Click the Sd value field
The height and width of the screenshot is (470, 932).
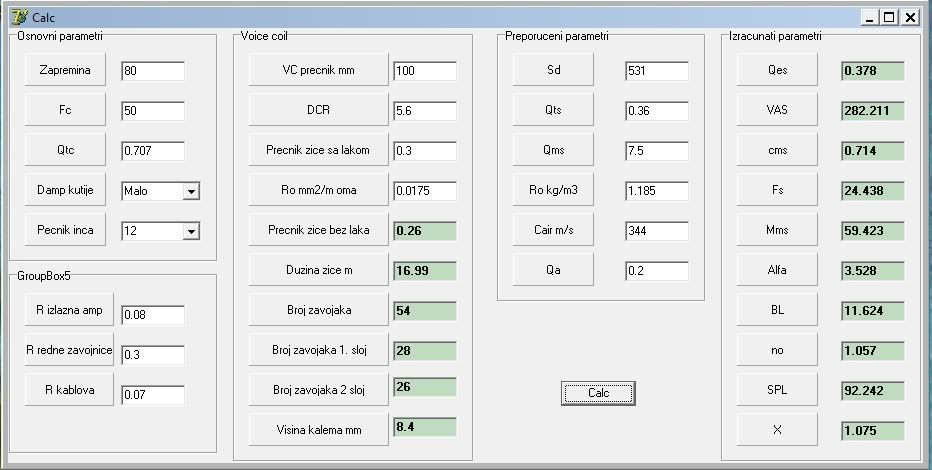(657, 71)
